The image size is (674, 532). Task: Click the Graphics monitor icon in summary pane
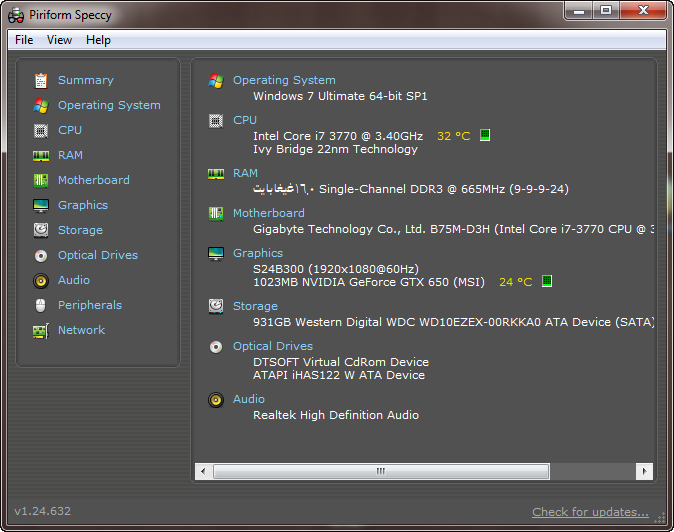pyautogui.click(x=216, y=254)
